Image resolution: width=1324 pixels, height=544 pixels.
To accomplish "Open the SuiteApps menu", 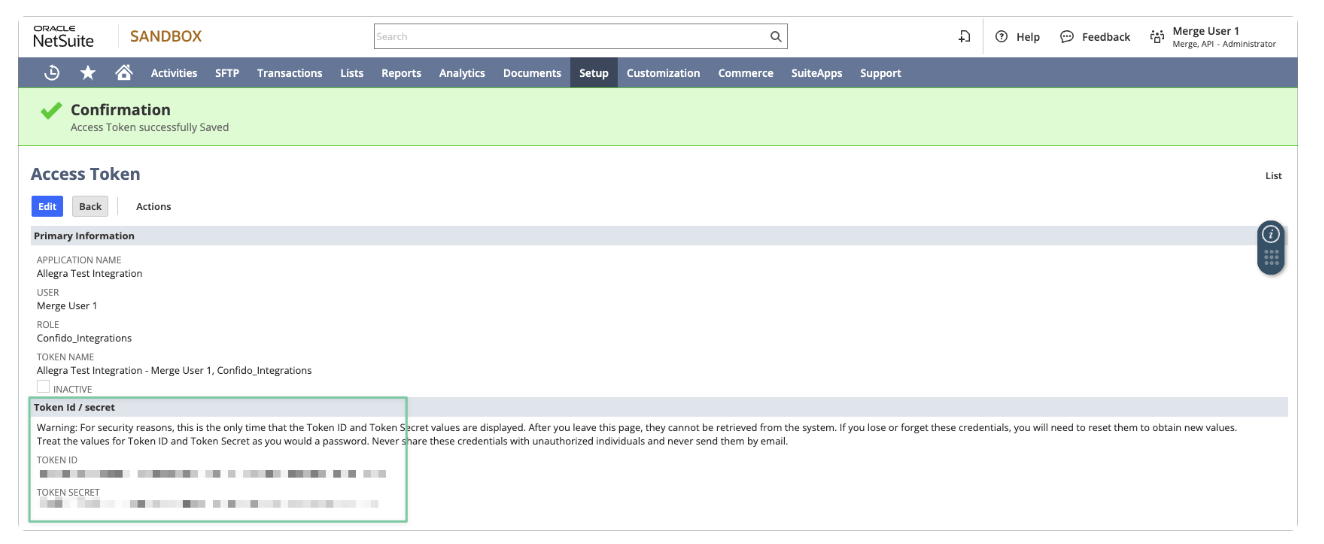I will tap(817, 73).
